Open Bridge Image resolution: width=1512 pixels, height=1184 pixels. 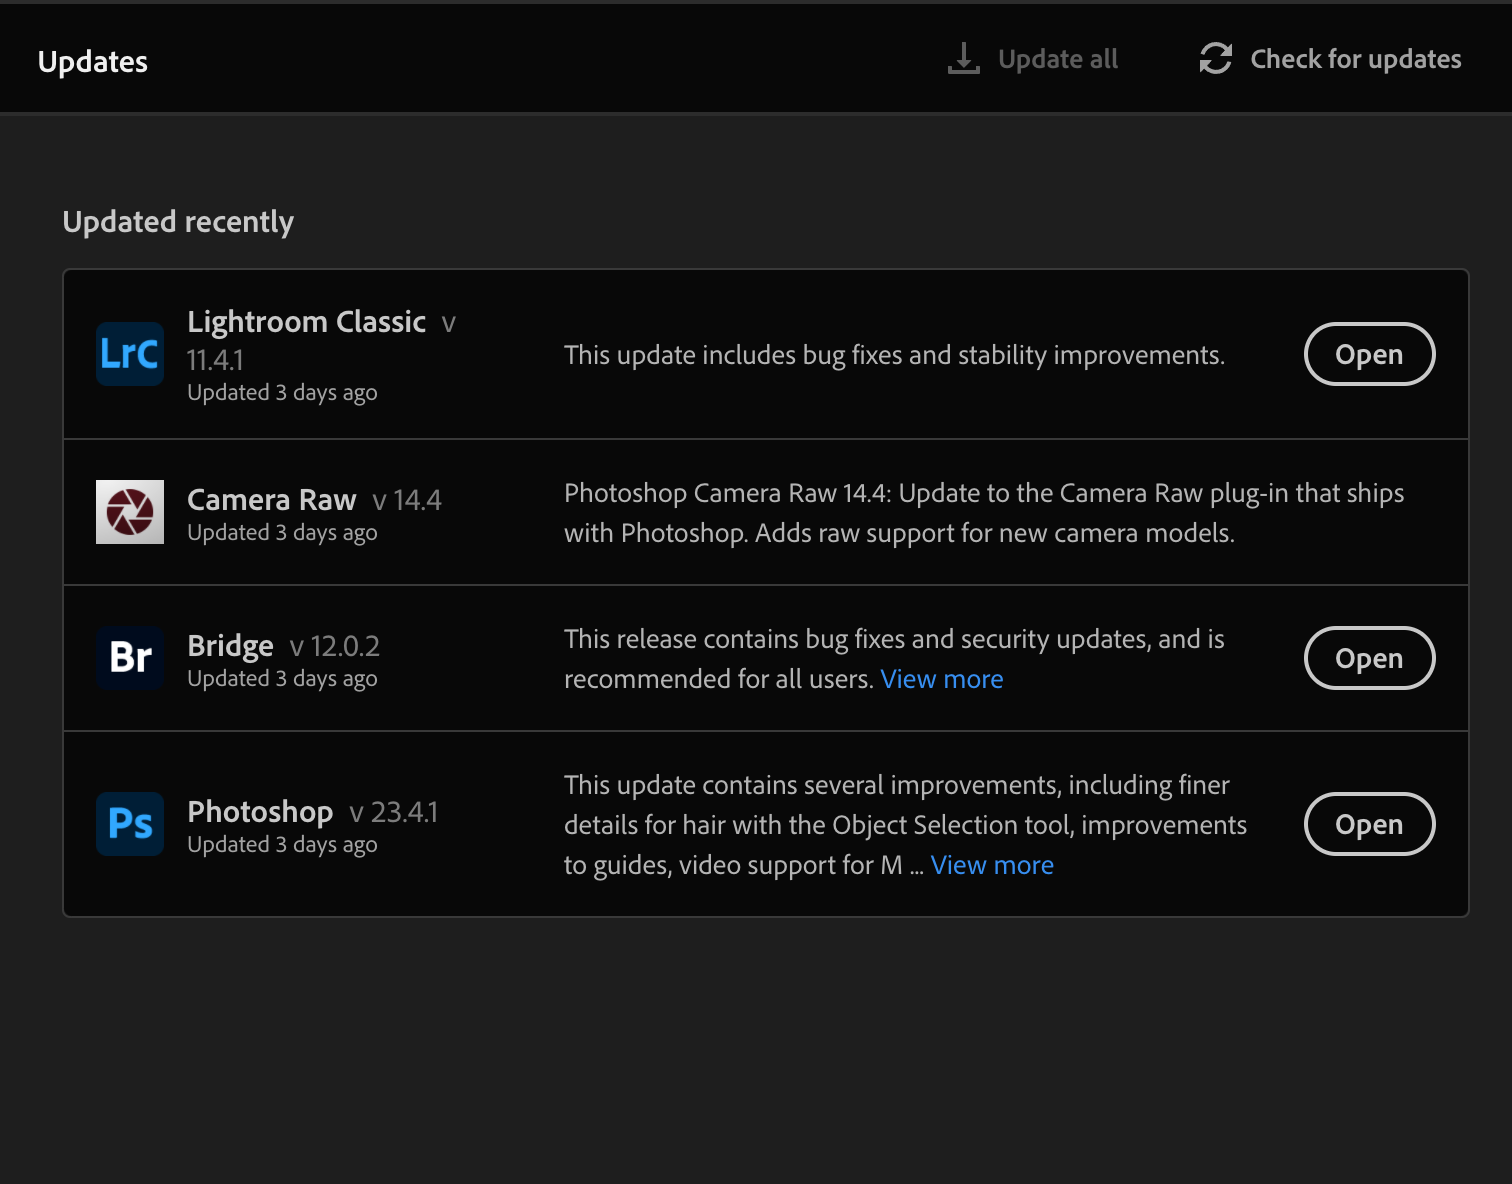pyautogui.click(x=1369, y=658)
